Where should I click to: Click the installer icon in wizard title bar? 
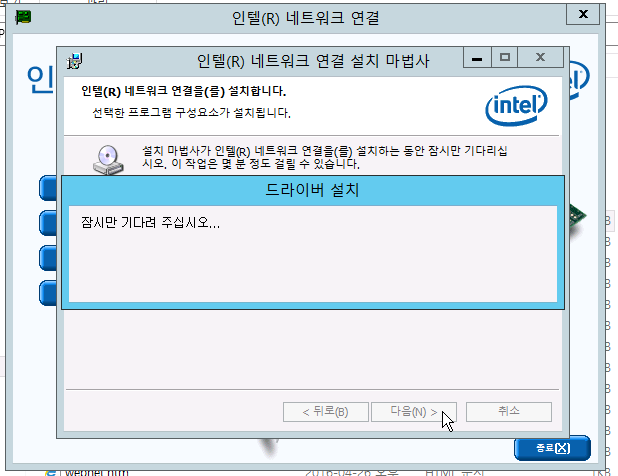(75, 61)
